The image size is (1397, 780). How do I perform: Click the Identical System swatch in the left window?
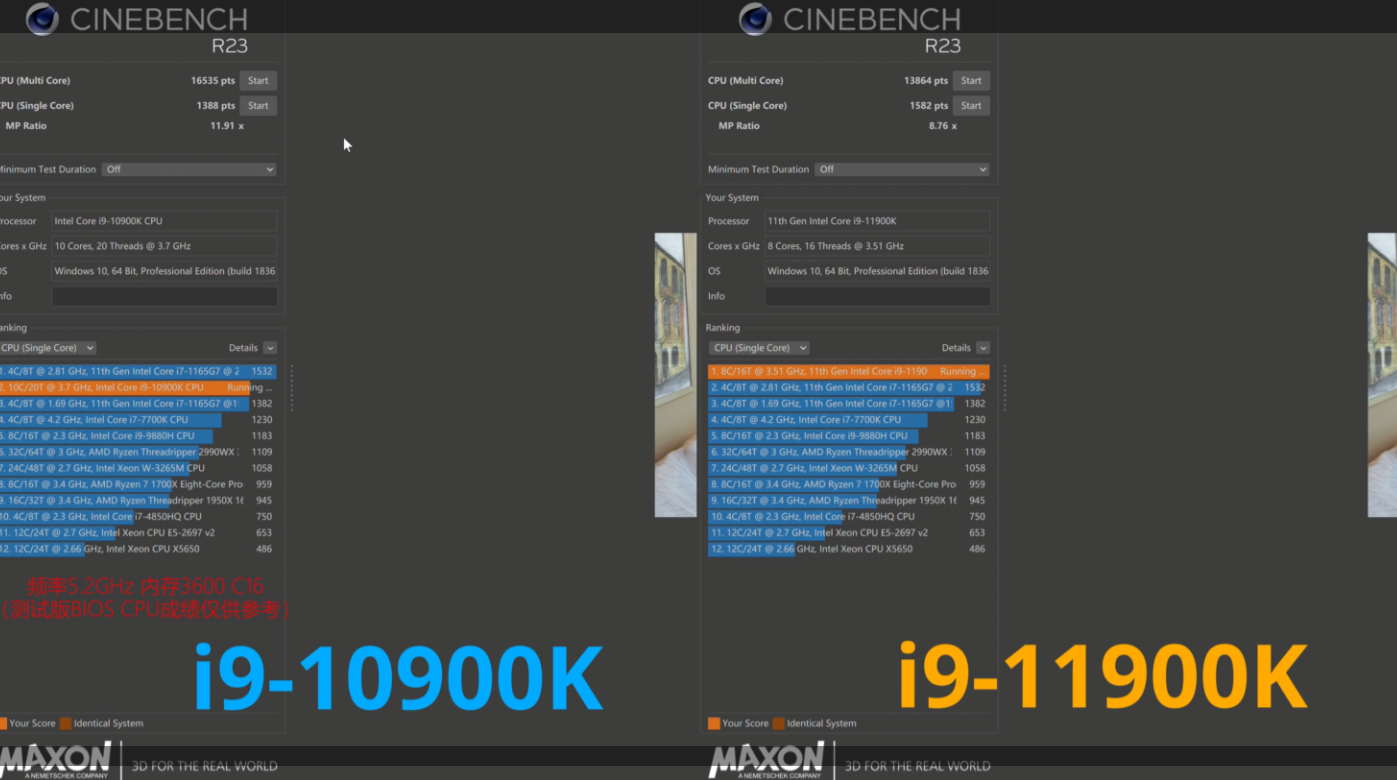pyautogui.click(x=65, y=724)
